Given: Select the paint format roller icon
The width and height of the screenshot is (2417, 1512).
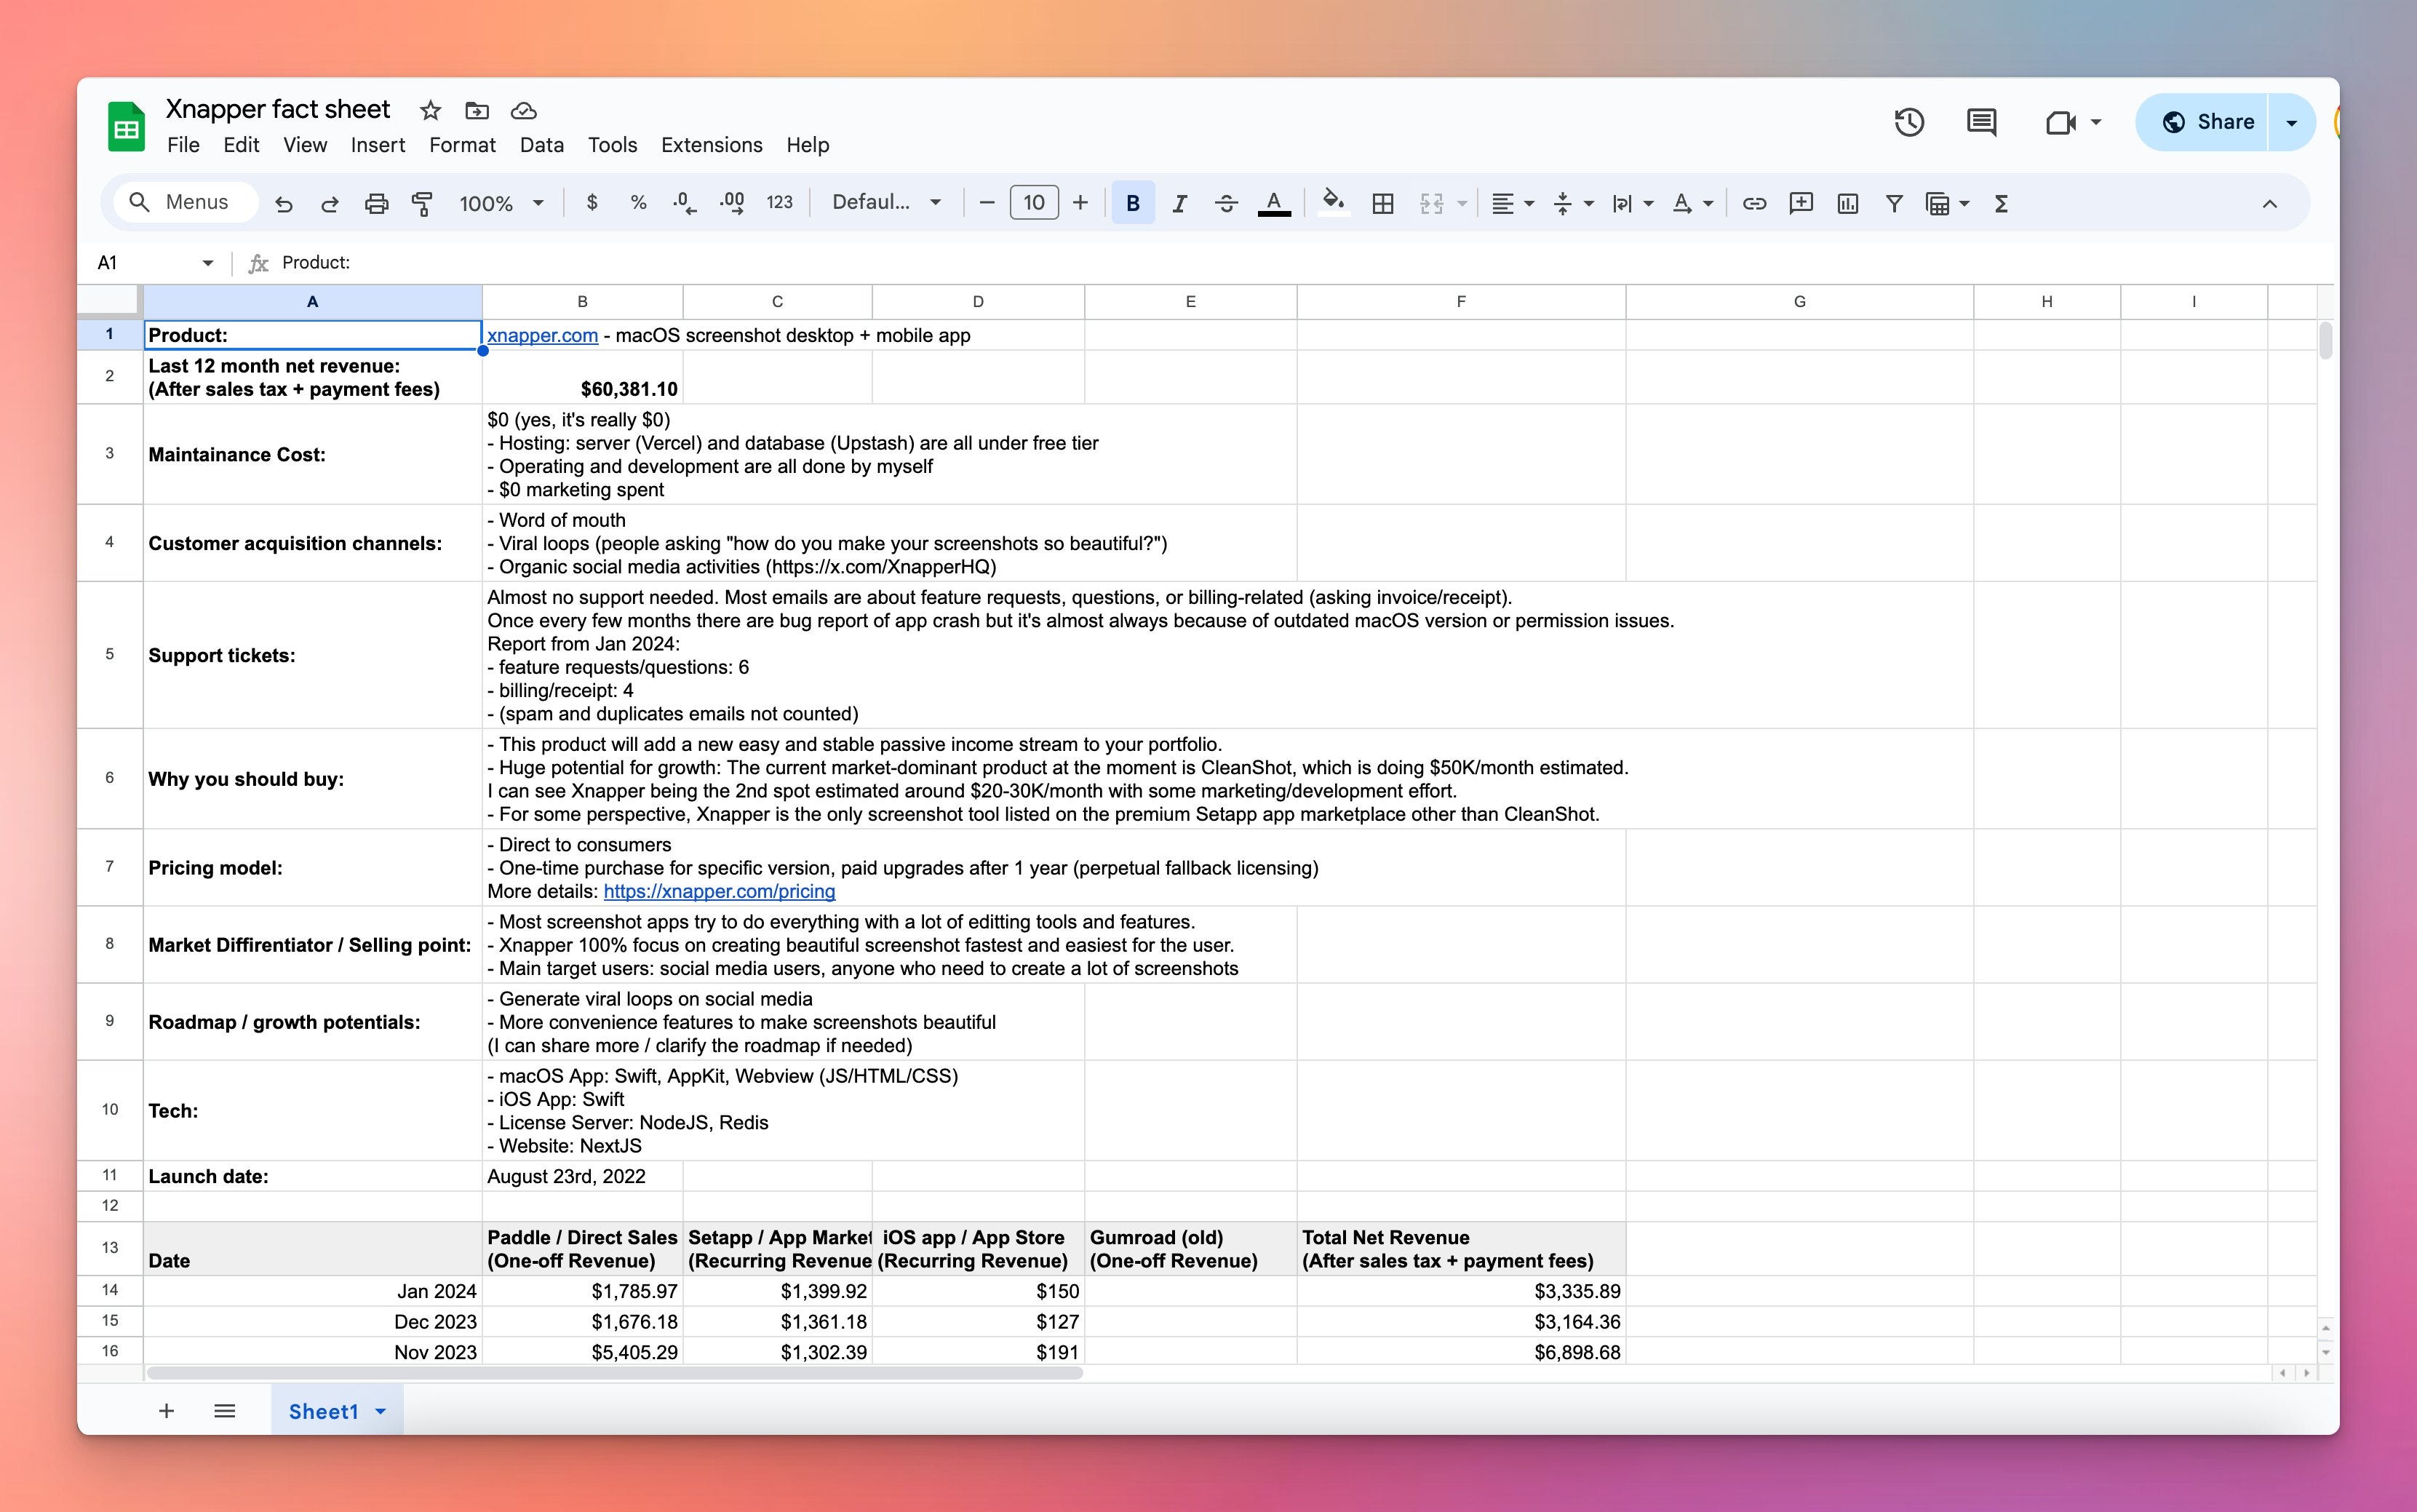Looking at the screenshot, I should point(422,204).
